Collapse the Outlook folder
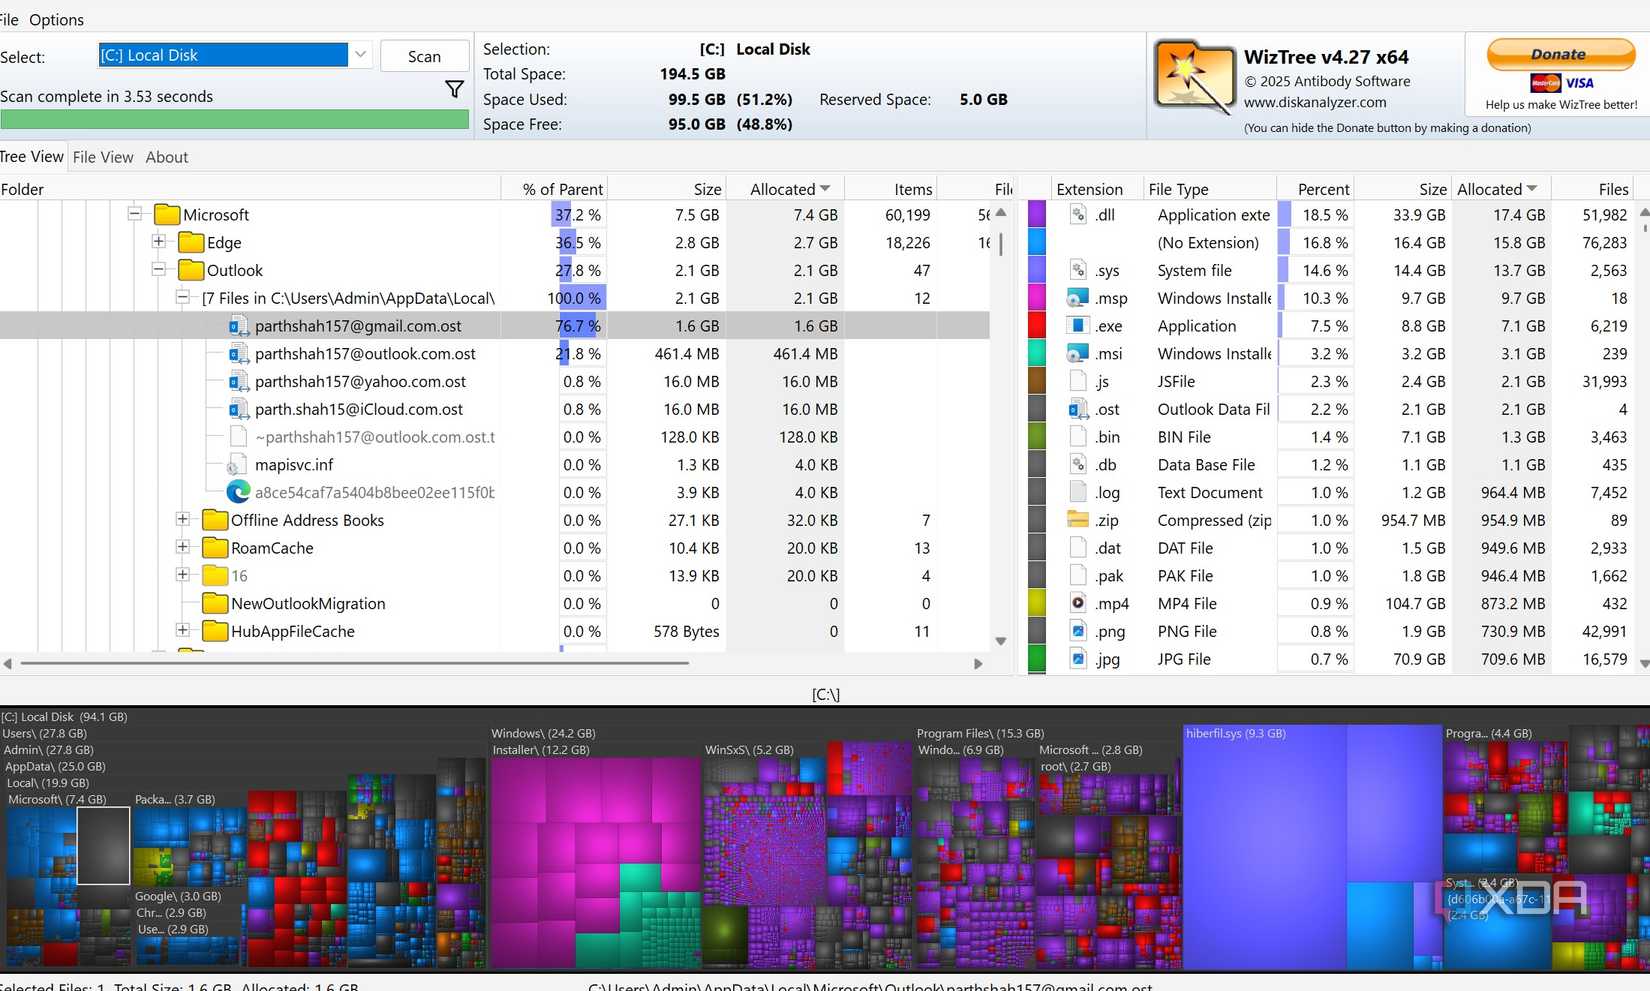The image size is (1650, 991). [x=158, y=270]
